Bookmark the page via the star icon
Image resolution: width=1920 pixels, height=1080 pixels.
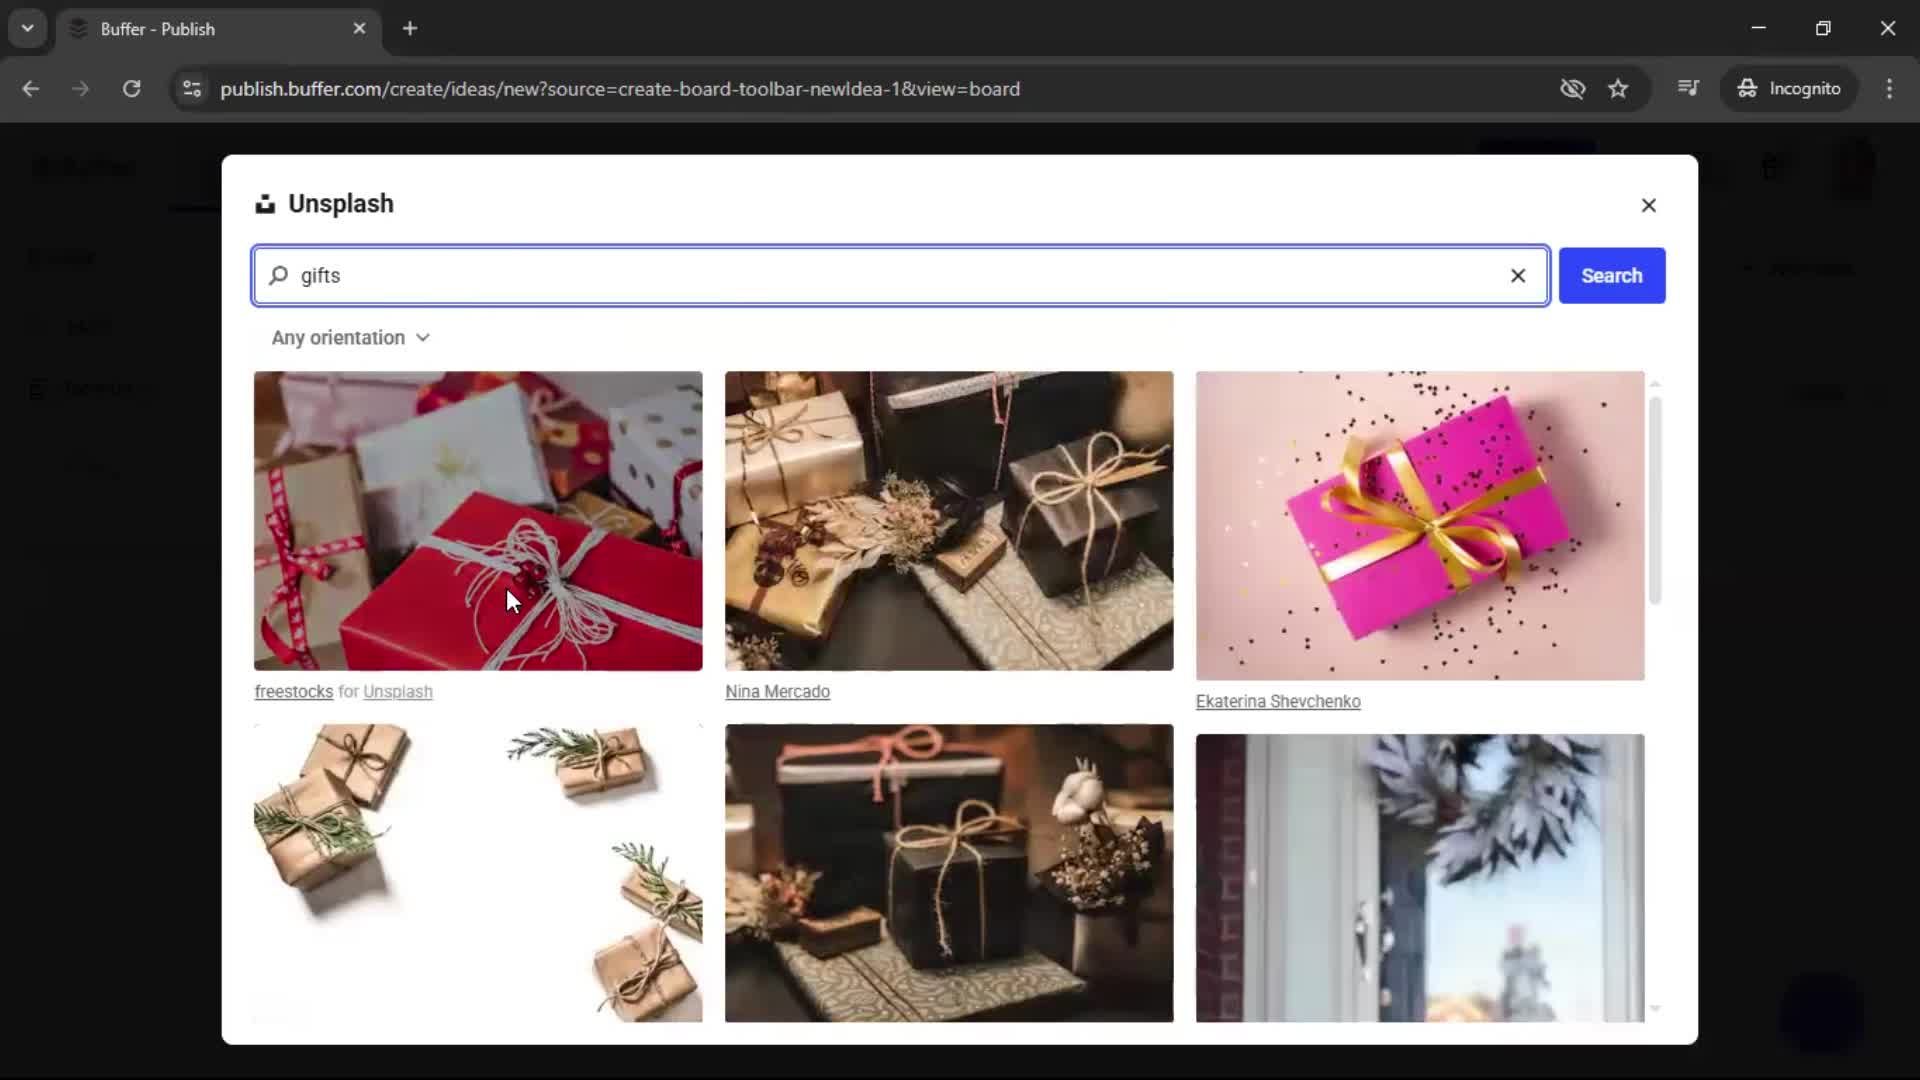pyautogui.click(x=1618, y=88)
